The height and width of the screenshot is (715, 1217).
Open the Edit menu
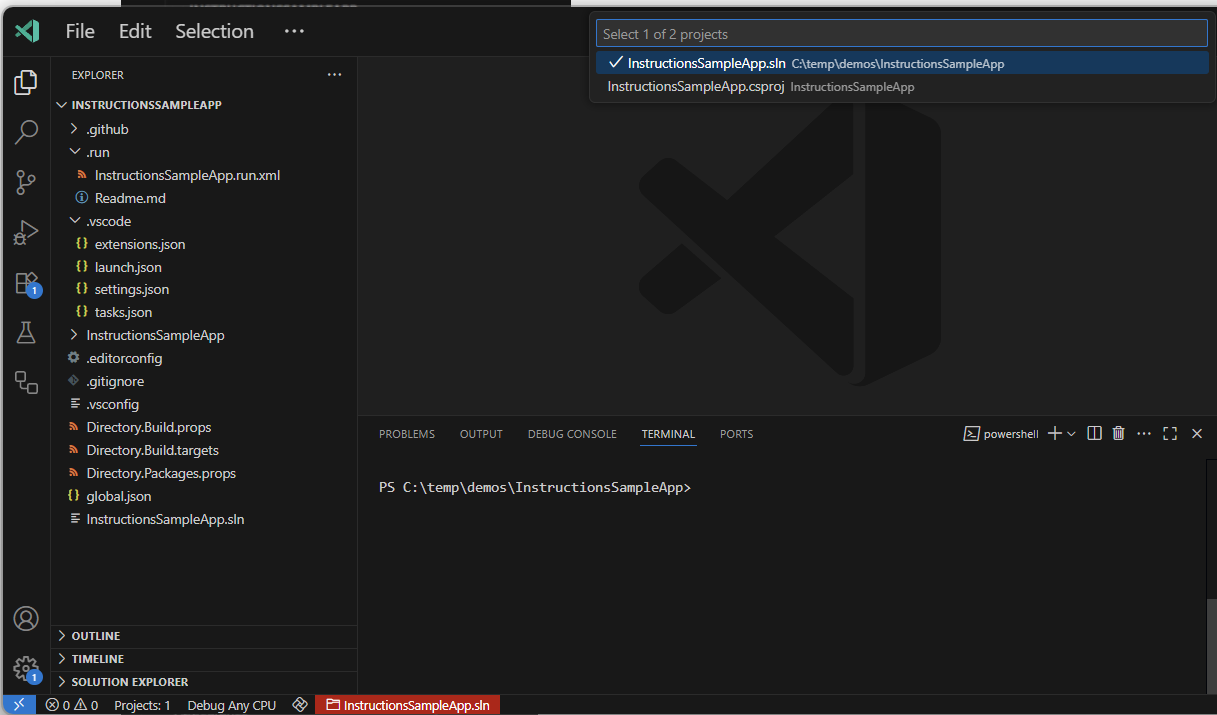pyautogui.click(x=135, y=31)
